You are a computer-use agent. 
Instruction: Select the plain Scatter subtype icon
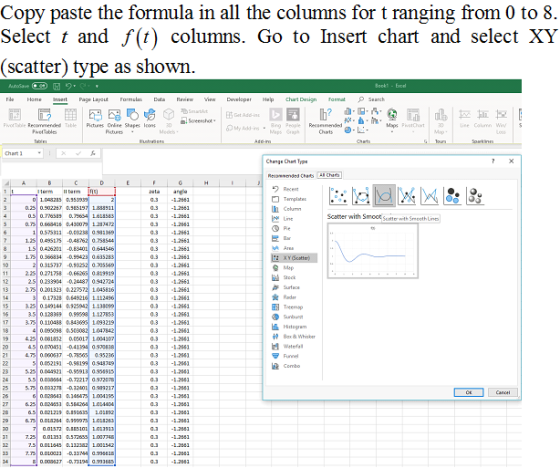click(338, 196)
